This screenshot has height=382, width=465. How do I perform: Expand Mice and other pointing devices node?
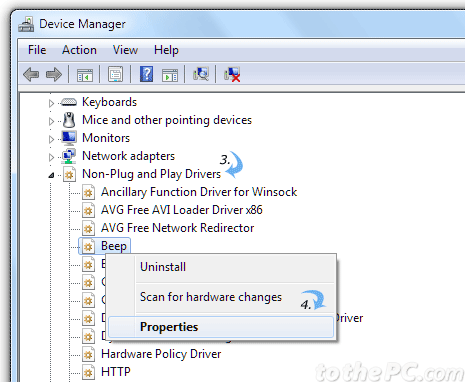click(x=51, y=121)
